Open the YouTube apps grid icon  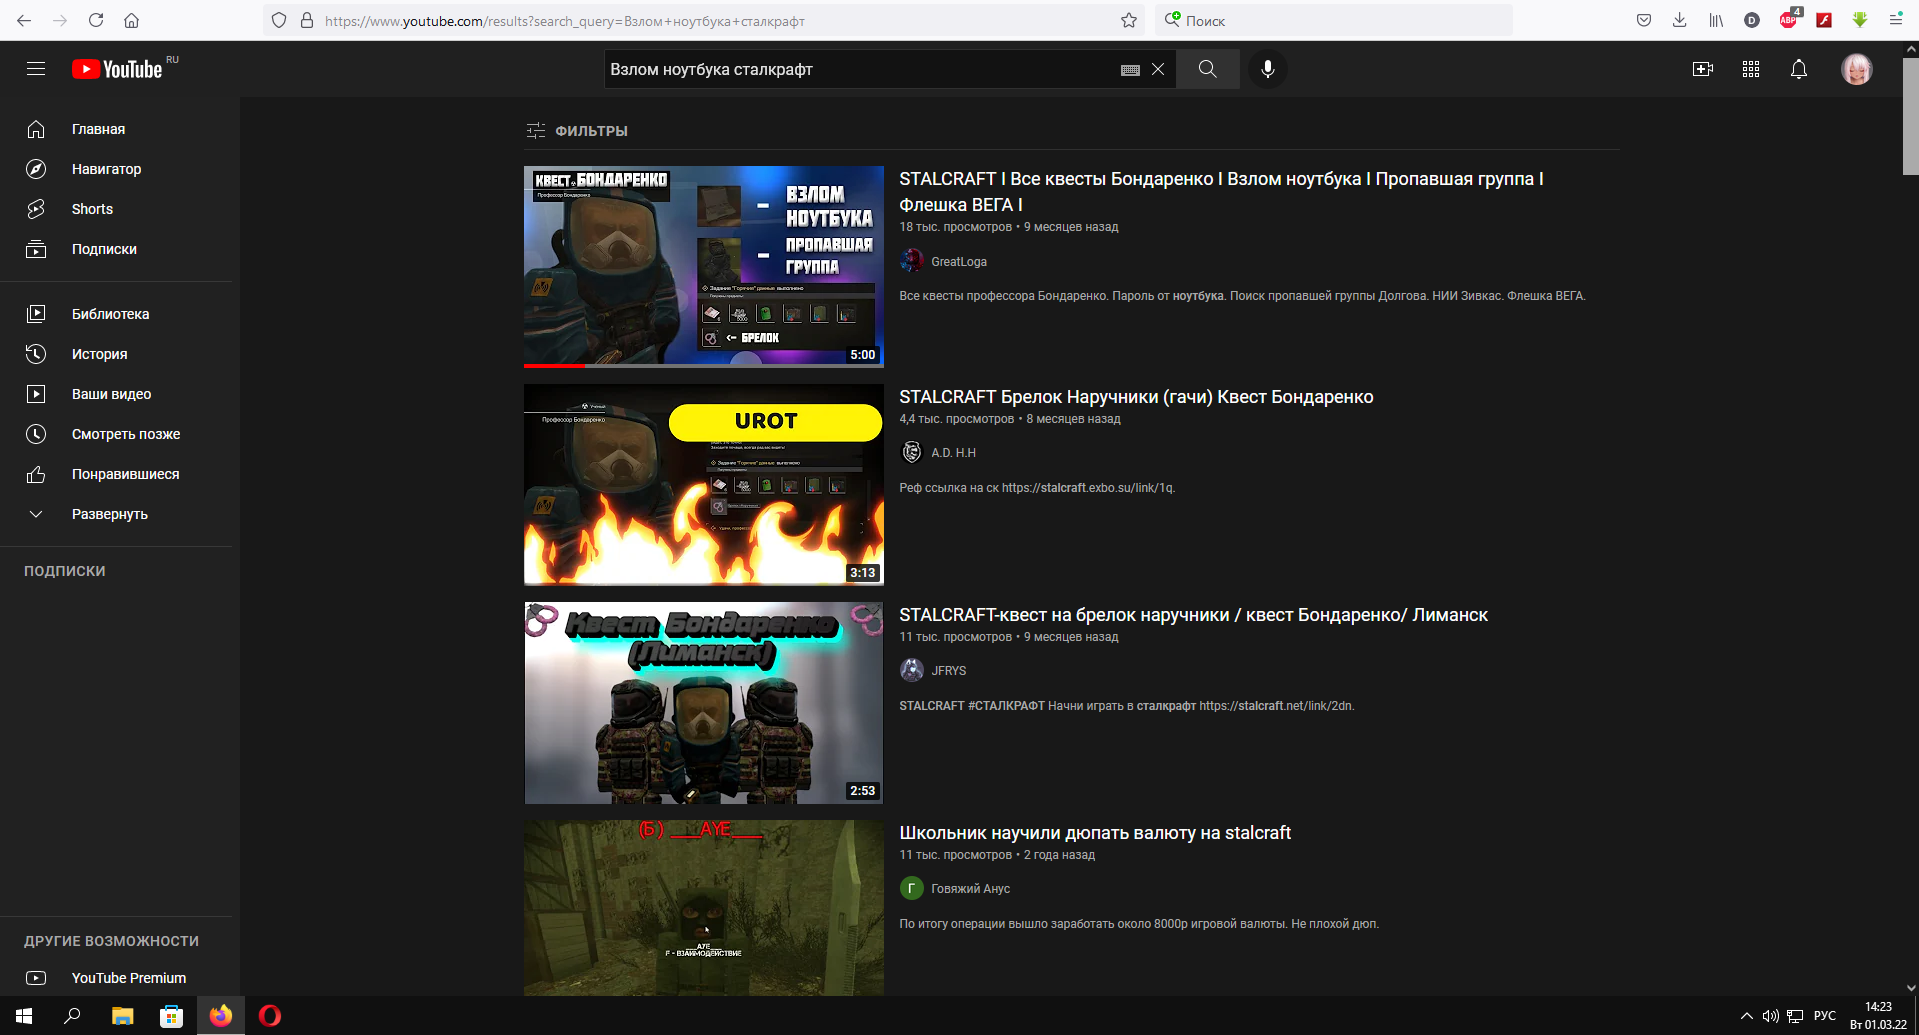pos(1751,69)
